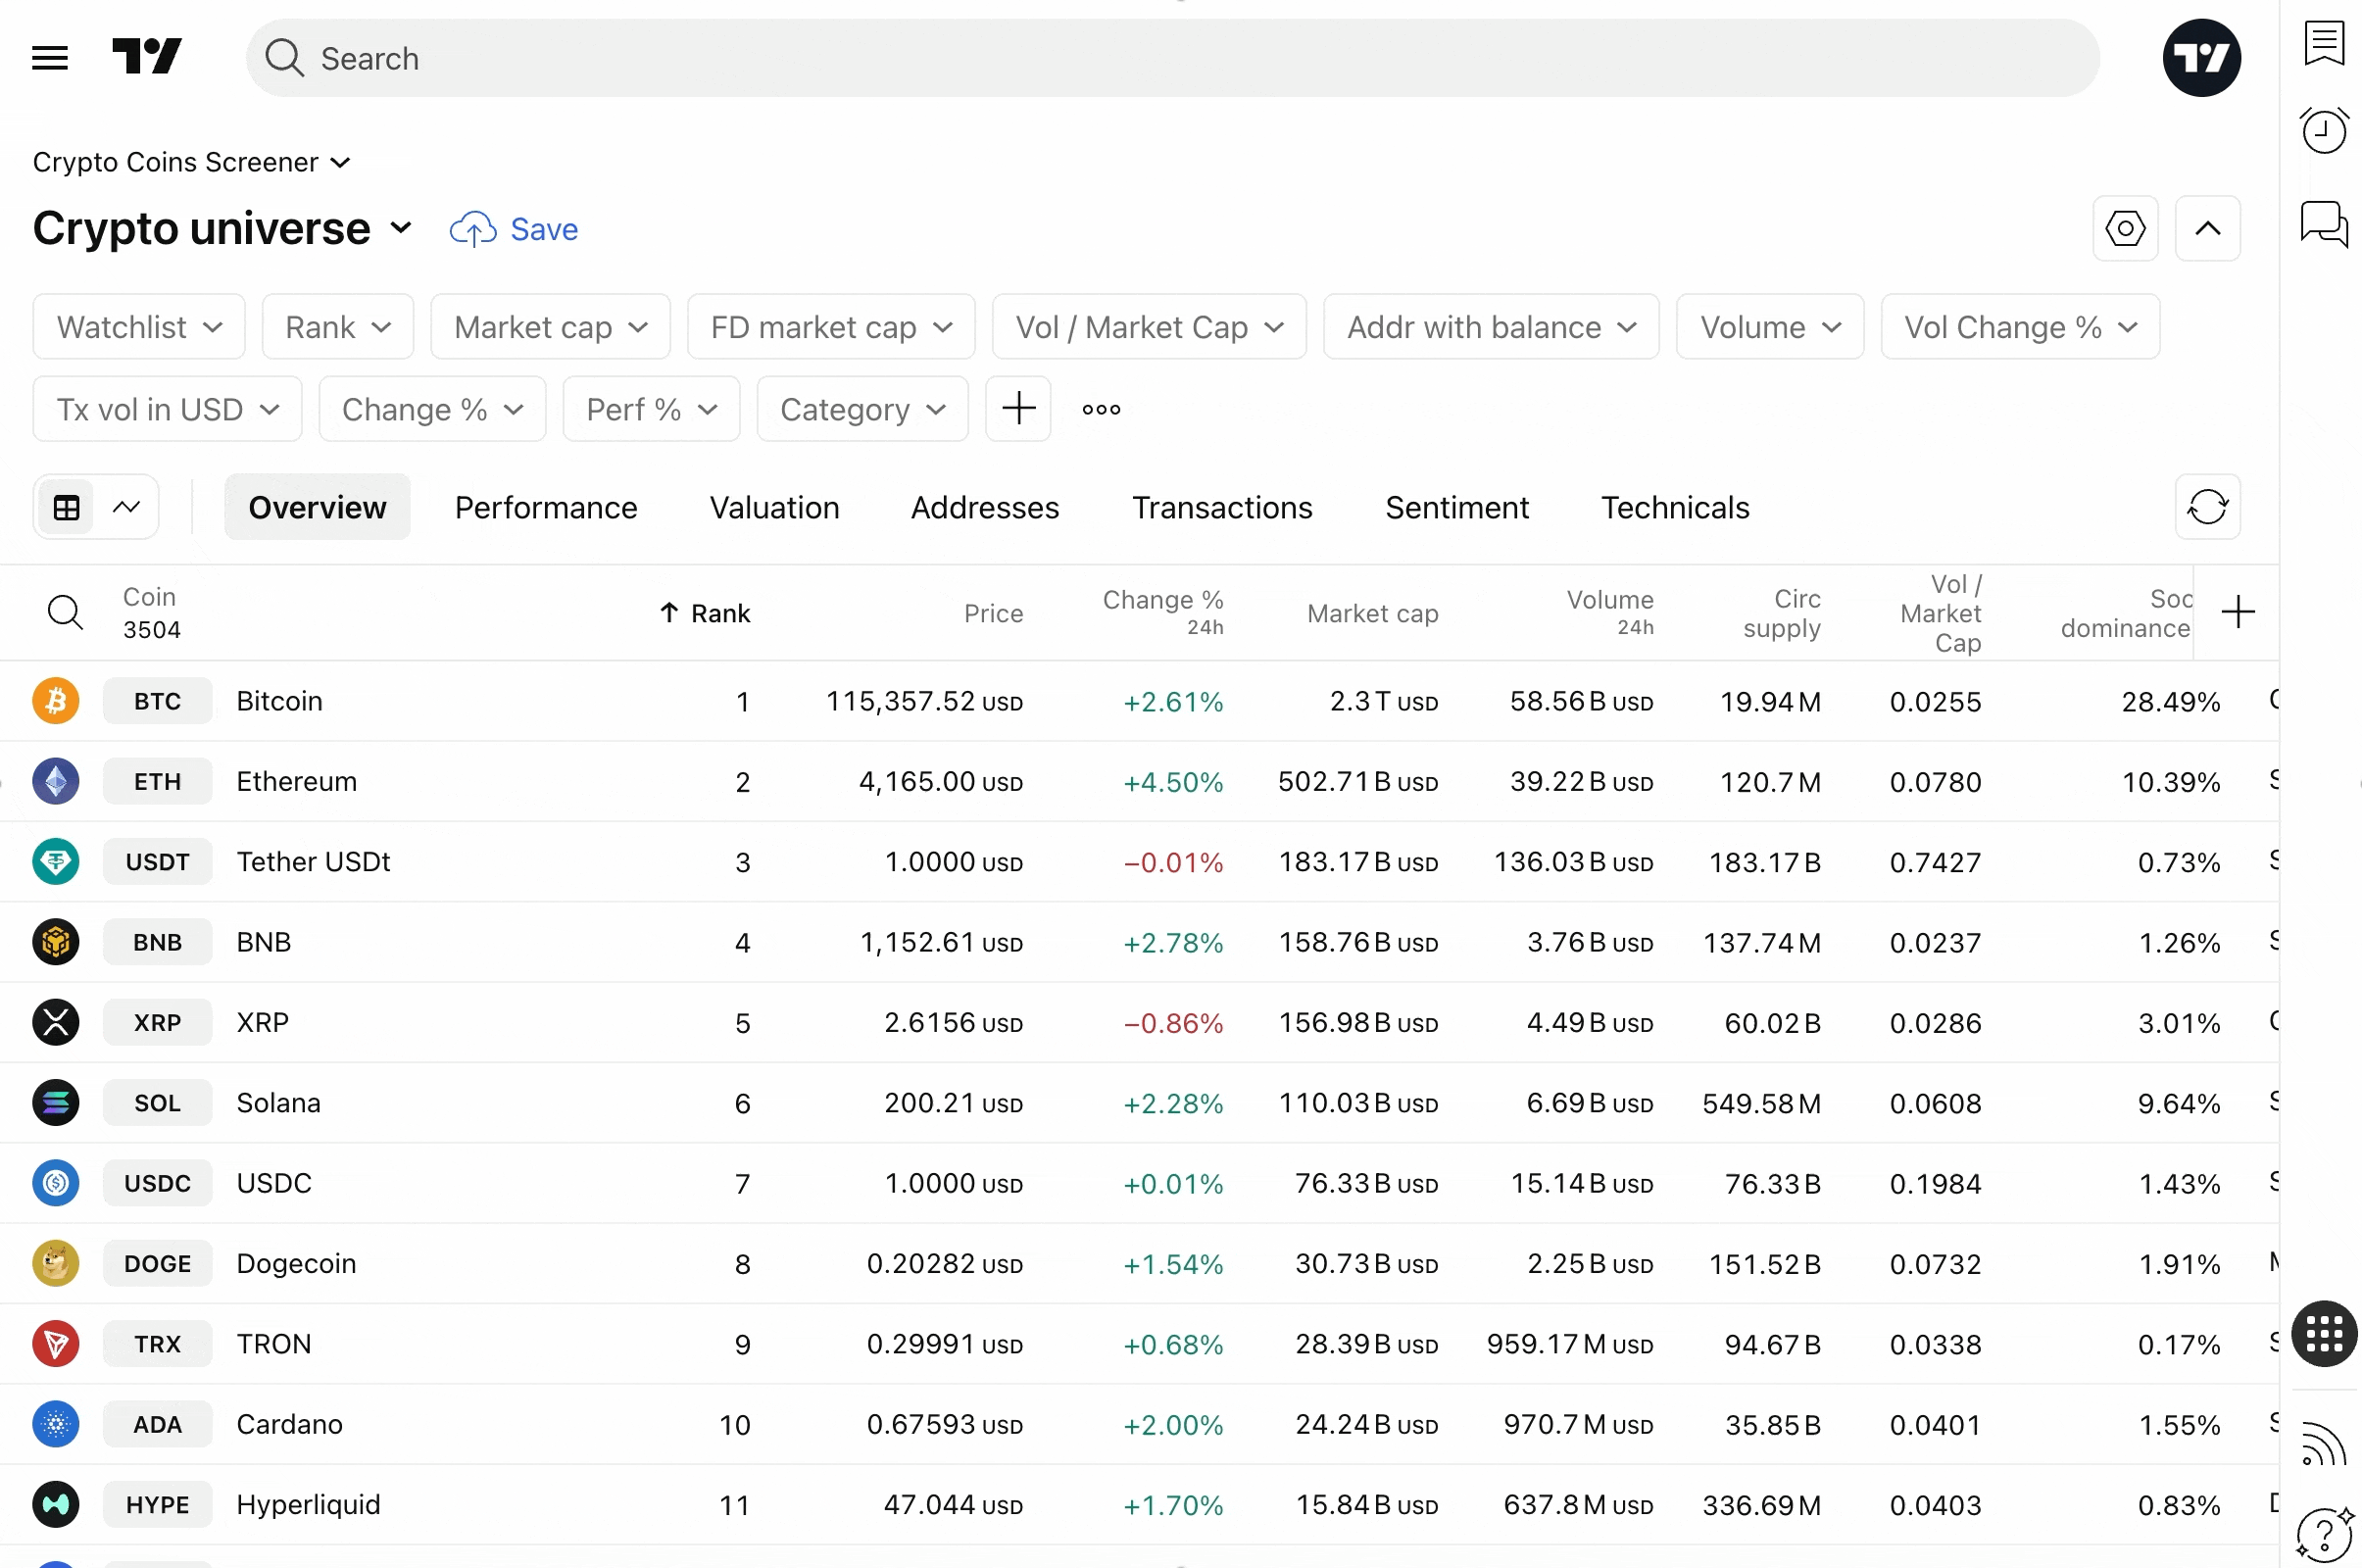Open the screener settings hexagon icon

(2125, 229)
